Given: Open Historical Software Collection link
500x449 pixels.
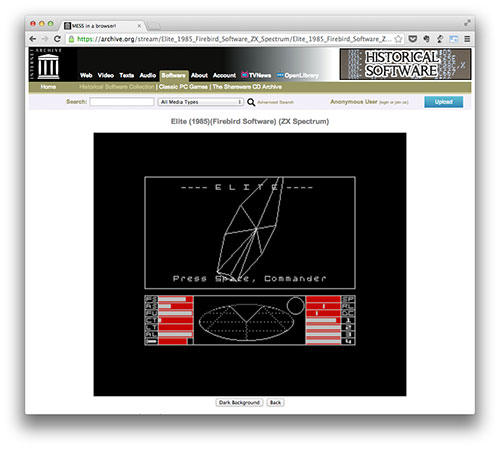Looking at the screenshot, I should click(117, 87).
